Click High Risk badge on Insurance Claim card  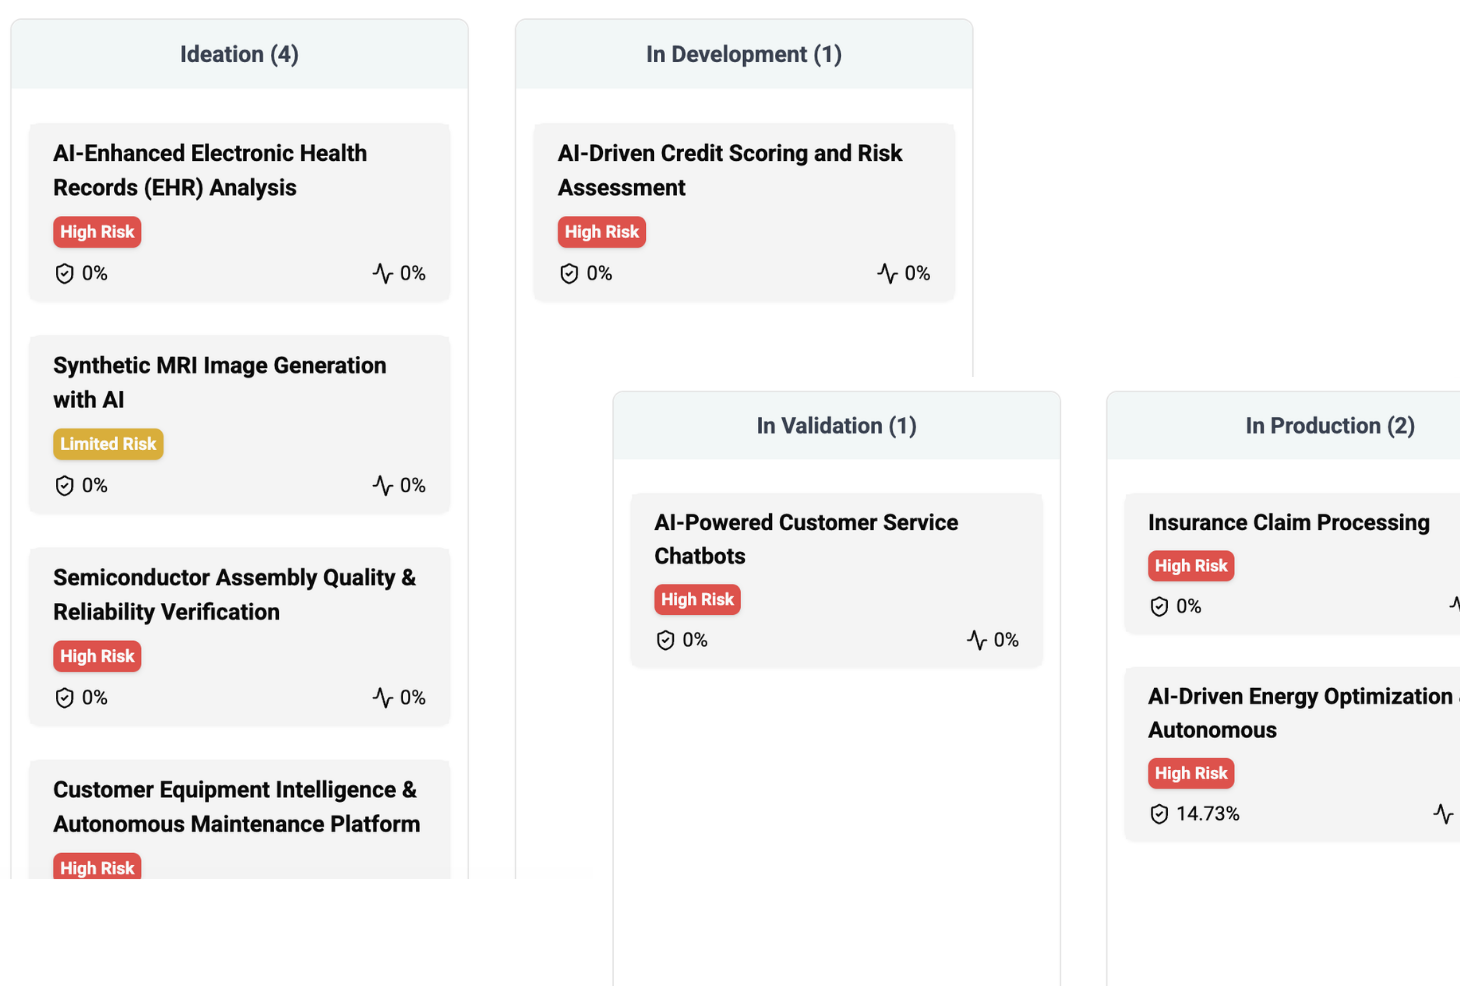(1191, 566)
